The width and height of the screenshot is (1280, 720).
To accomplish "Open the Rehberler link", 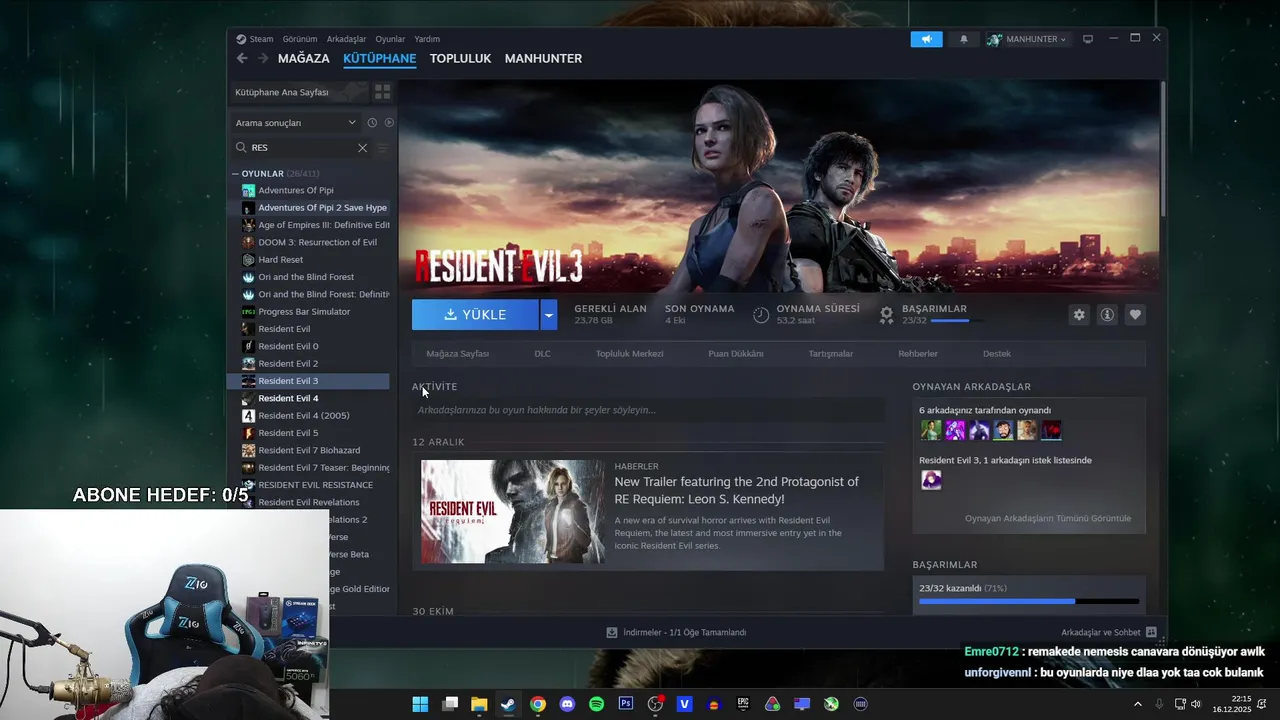I will click(x=918, y=354).
